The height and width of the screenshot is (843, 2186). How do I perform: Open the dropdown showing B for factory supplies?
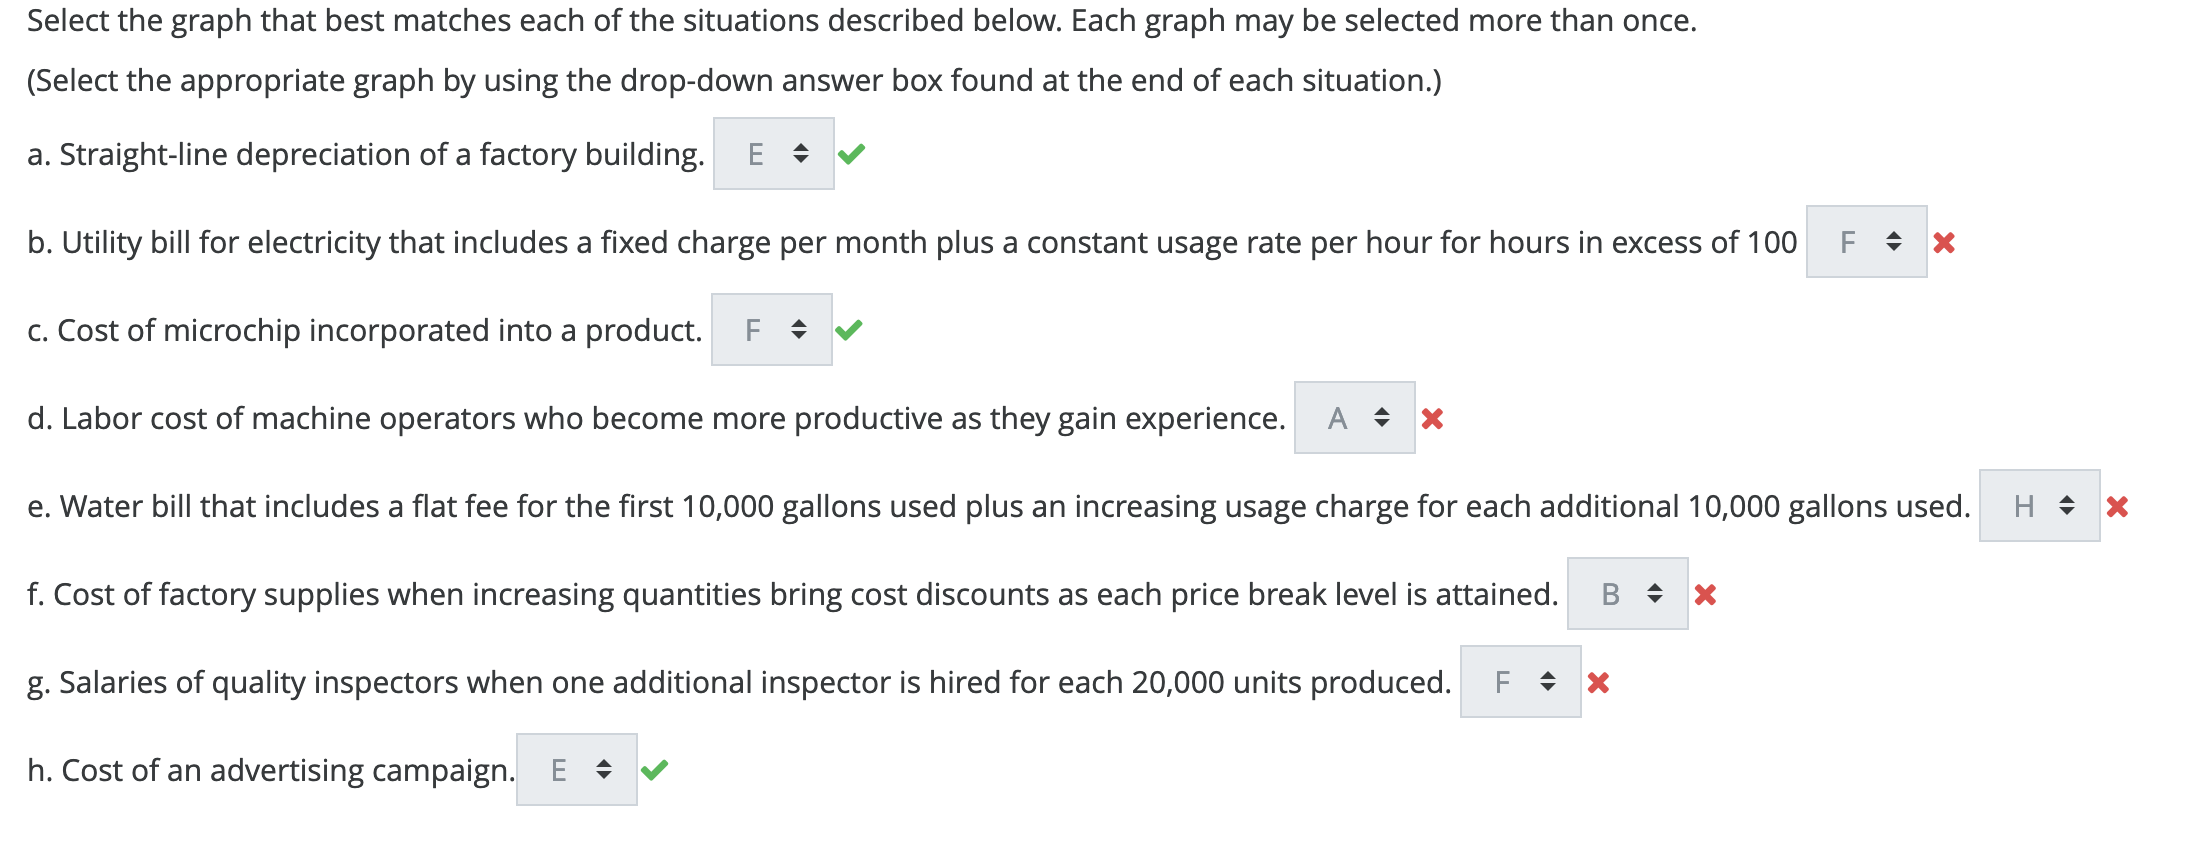pos(1628,595)
